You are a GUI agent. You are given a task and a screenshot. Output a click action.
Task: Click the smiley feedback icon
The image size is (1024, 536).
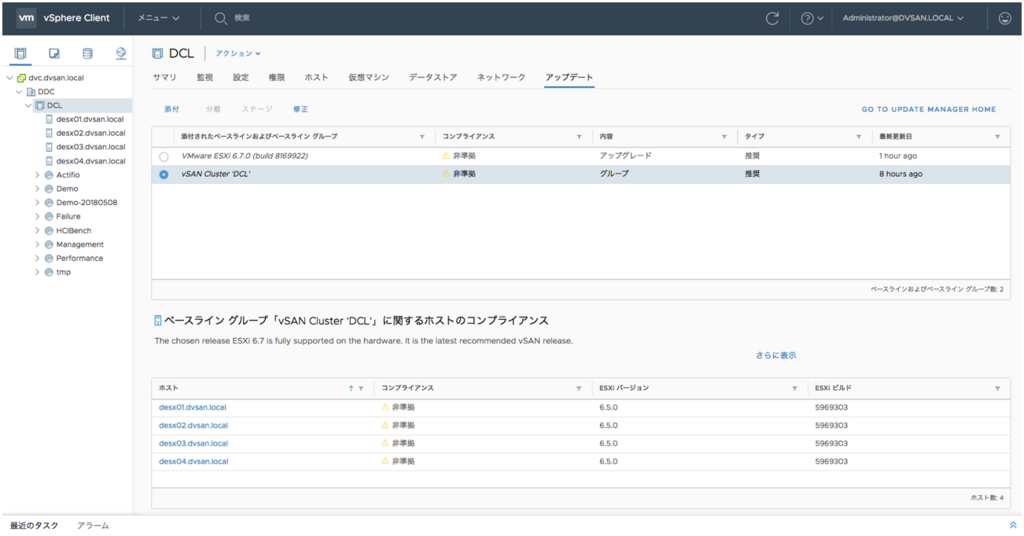1004,18
